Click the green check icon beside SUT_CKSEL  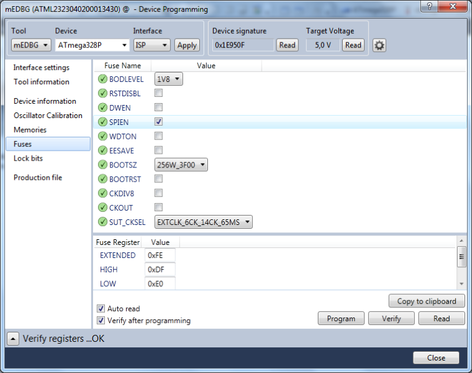[x=102, y=222]
